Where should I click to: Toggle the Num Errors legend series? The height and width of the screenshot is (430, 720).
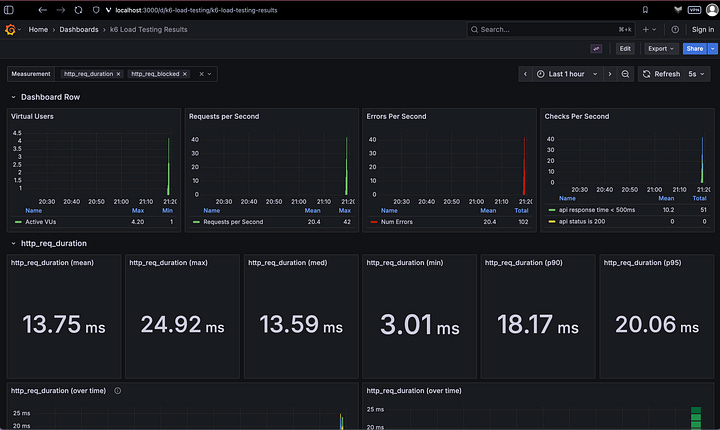398,221
